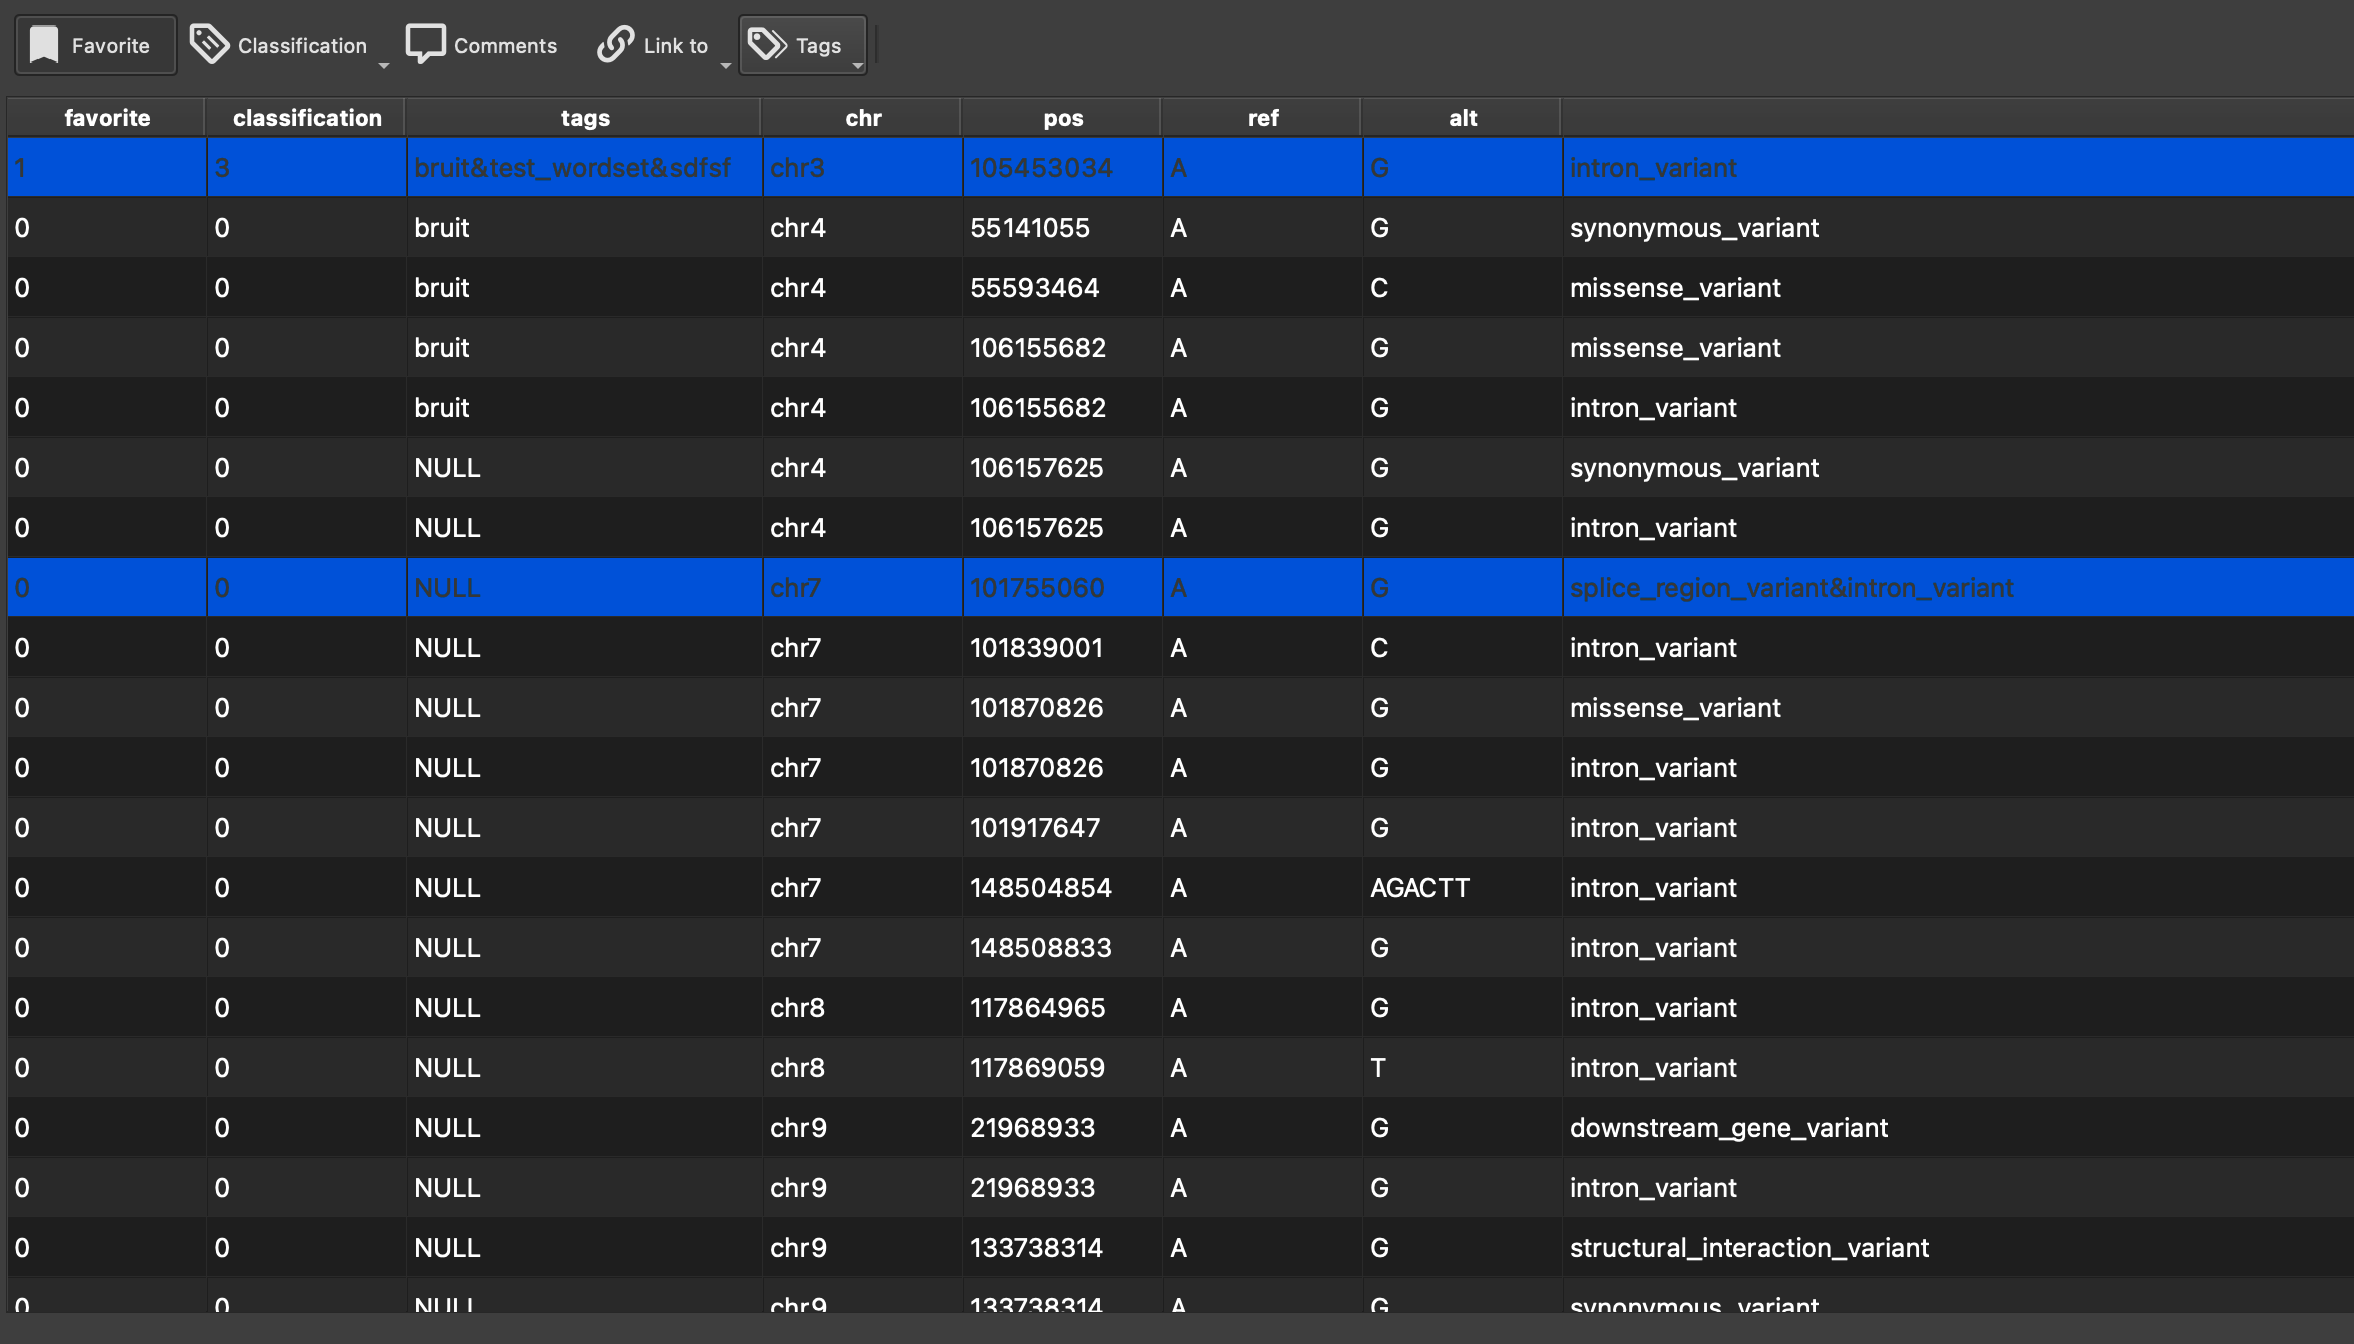The height and width of the screenshot is (1344, 2354).
Task: Click the structural_interaction_variant cell
Action: coord(1748,1248)
